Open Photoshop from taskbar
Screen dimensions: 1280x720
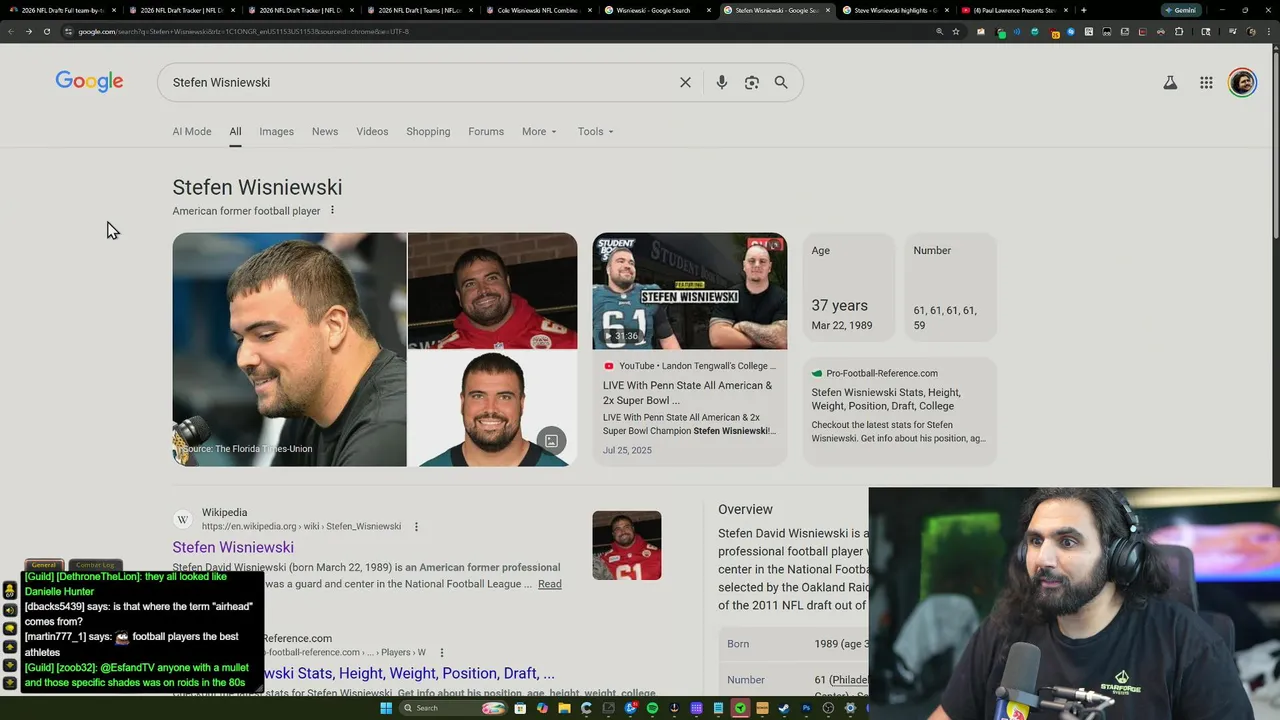pyautogui.click(x=806, y=708)
